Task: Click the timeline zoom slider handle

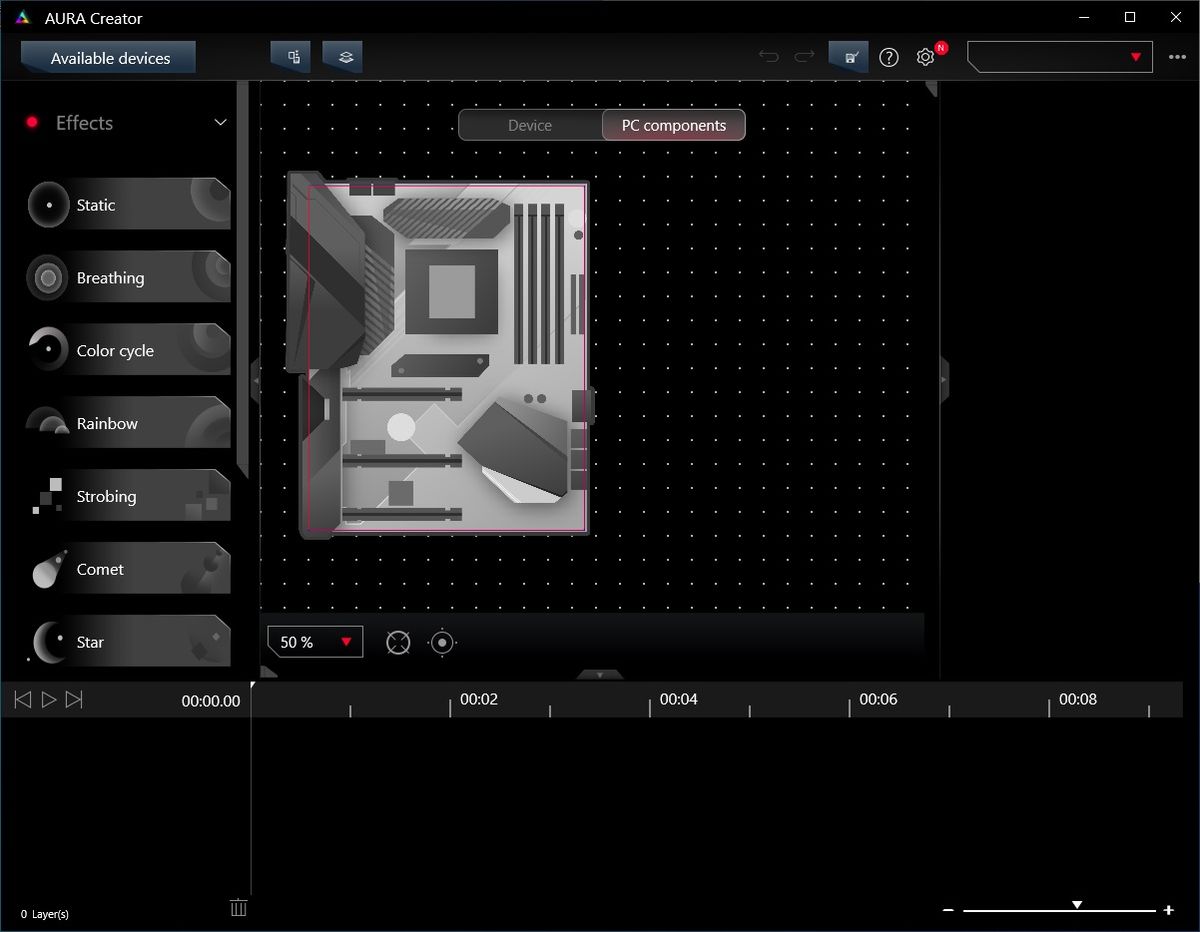Action: click(x=1077, y=905)
